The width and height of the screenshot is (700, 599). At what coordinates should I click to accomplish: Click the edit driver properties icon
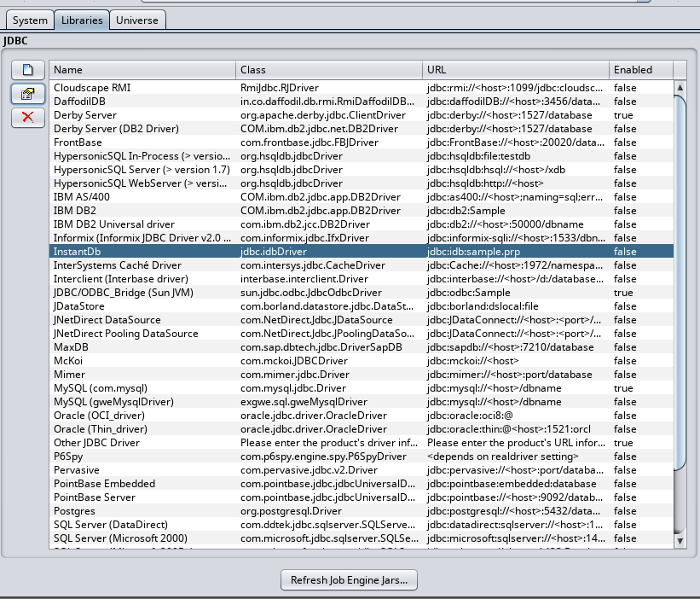pyautogui.click(x=27, y=94)
